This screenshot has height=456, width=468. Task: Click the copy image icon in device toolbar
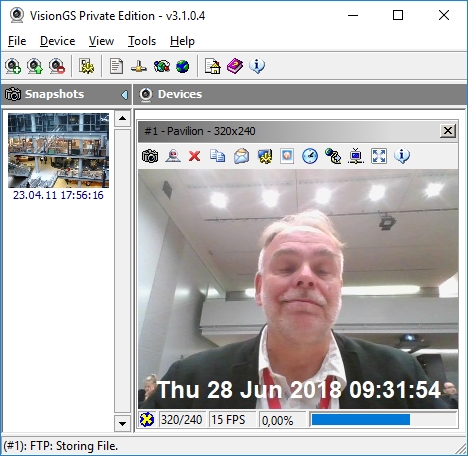[218, 156]
